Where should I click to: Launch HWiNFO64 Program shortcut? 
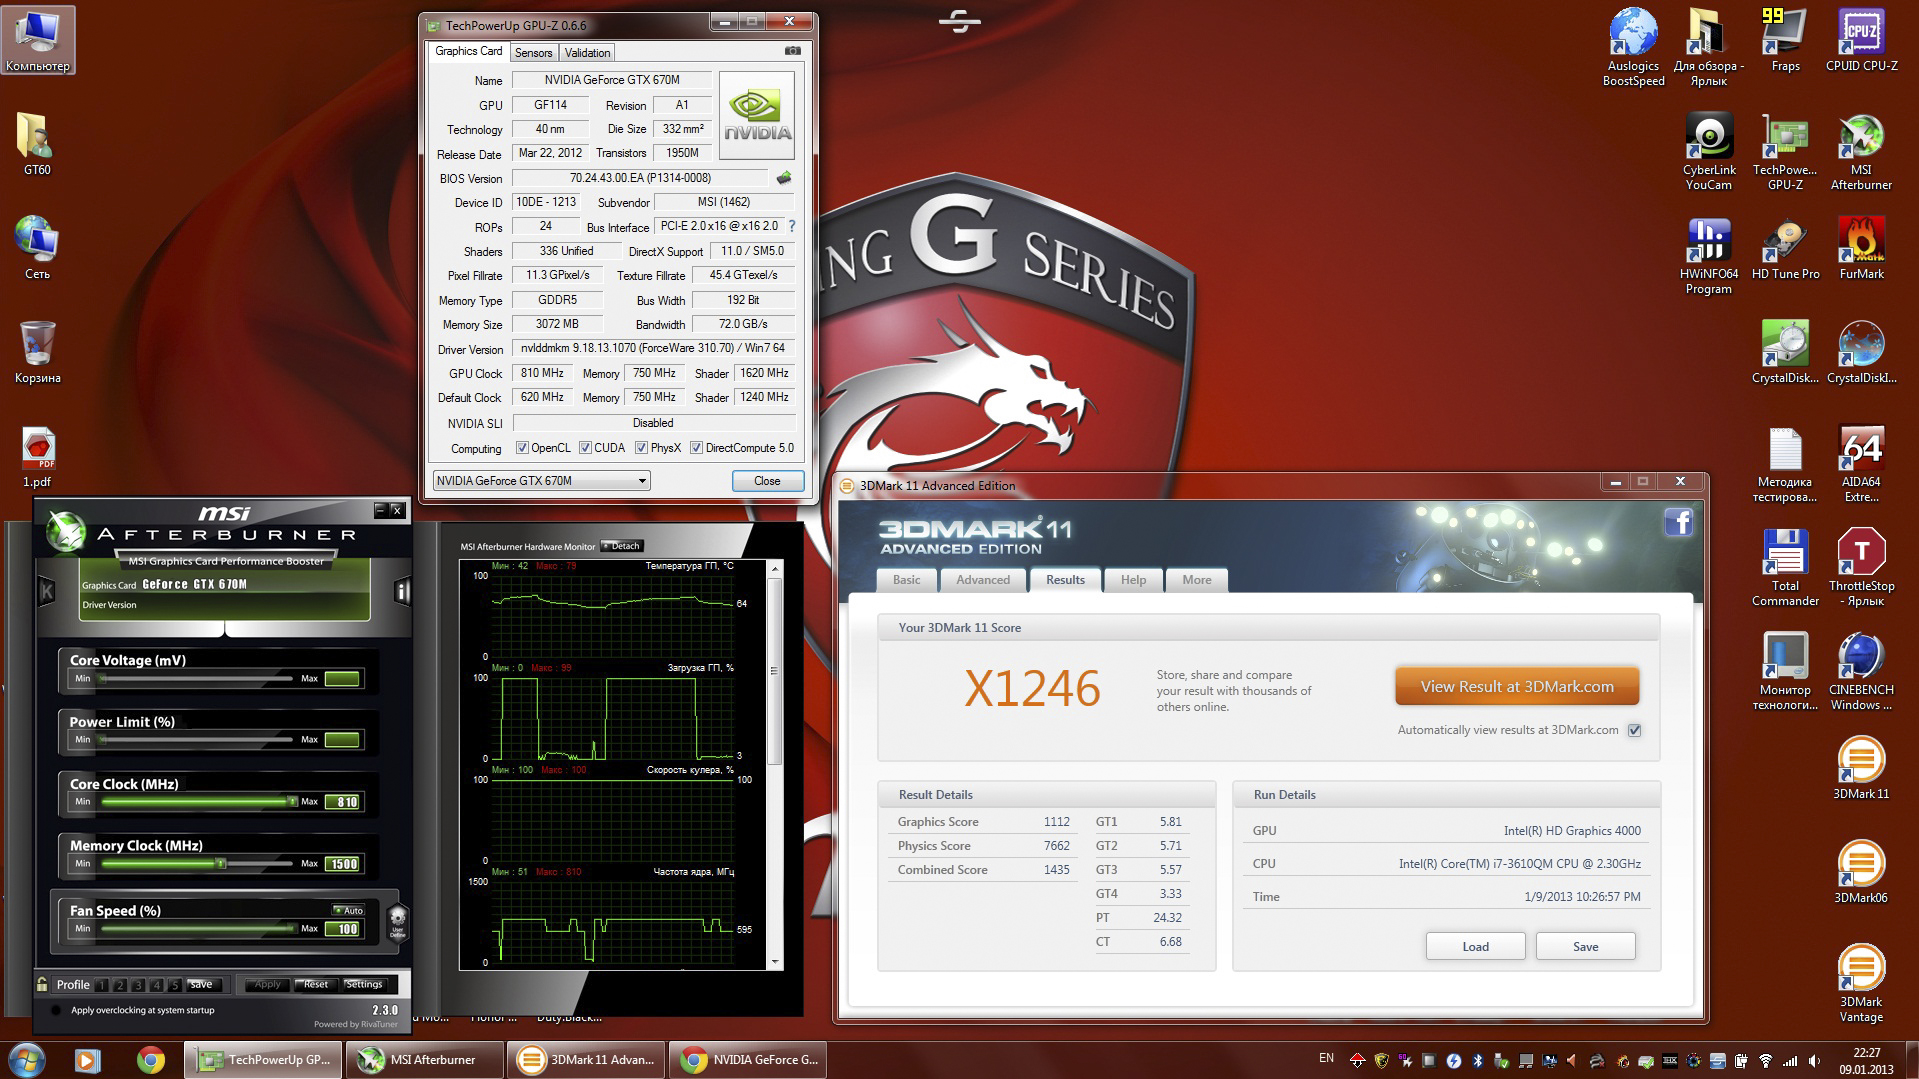click(x=1708, y=255)
